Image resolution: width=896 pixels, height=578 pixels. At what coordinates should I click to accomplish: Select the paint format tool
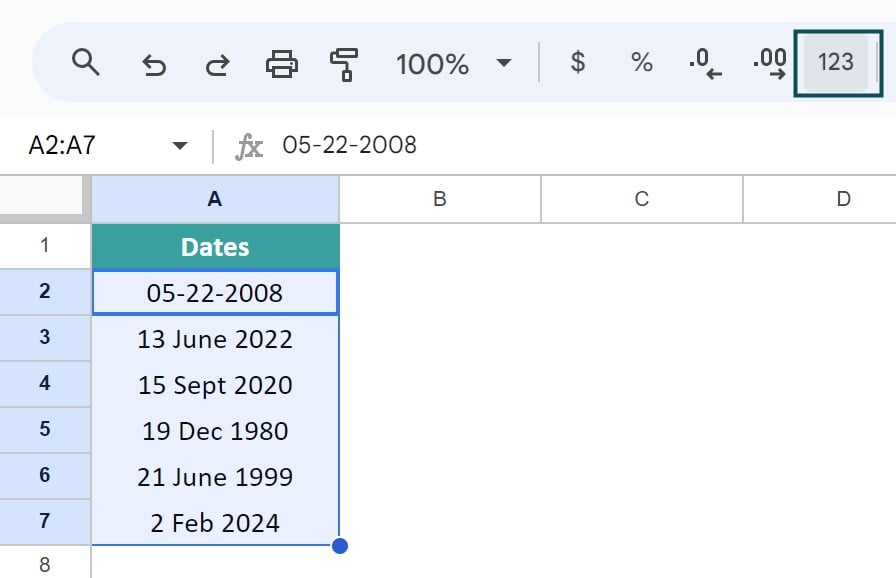coord(344,65)
